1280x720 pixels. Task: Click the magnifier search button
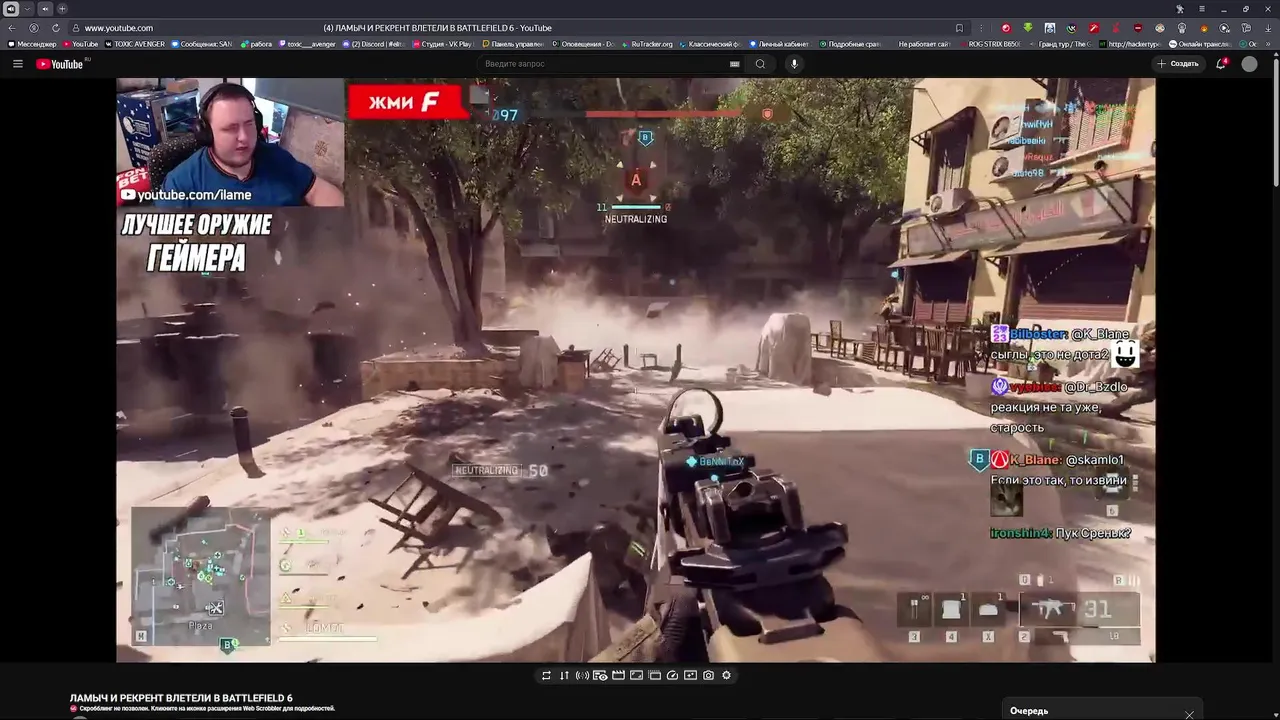760,64
